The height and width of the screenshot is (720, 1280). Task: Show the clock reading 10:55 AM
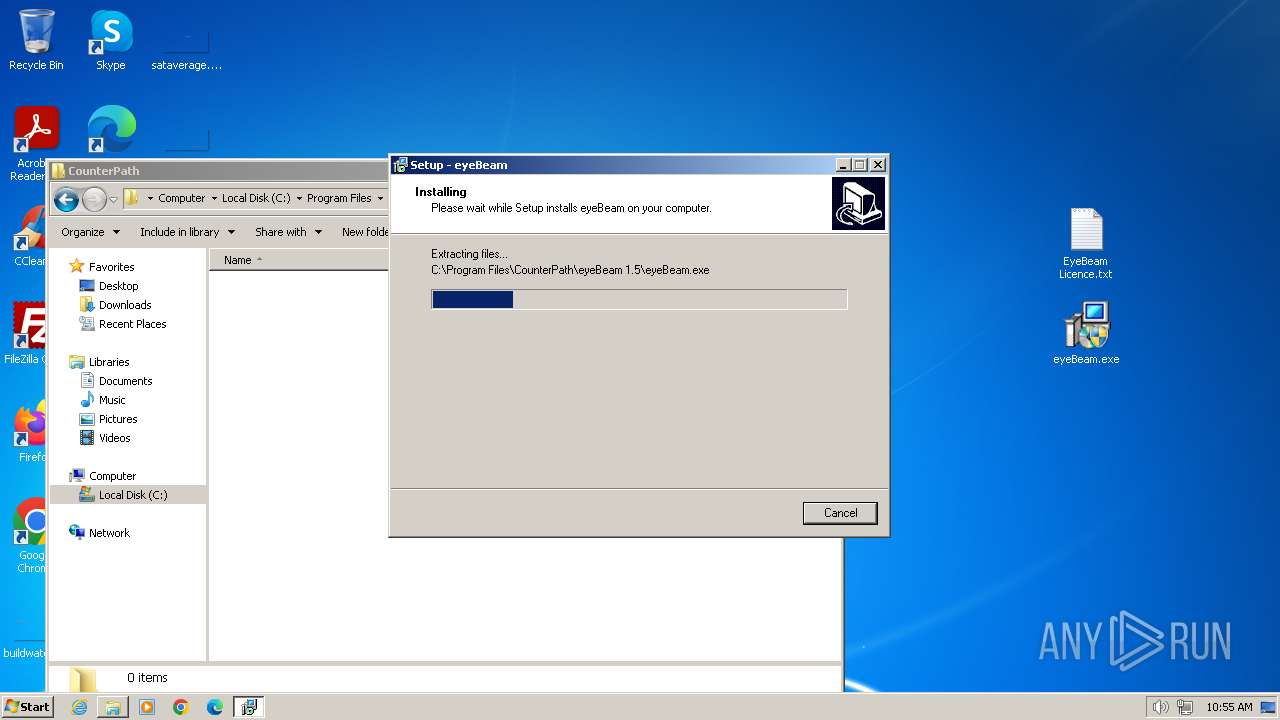(1229, 707)
